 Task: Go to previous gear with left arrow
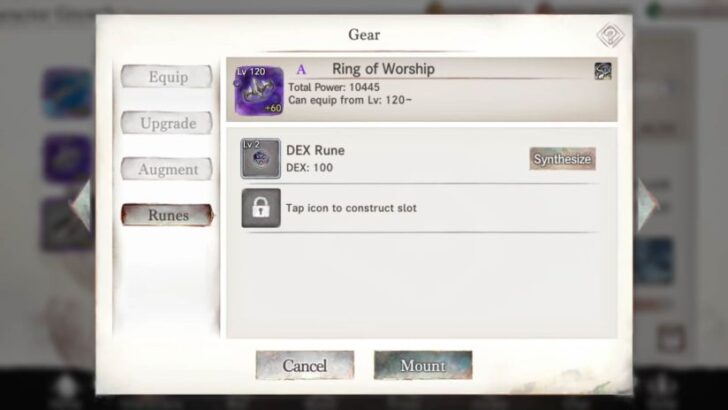click(x=81, y=205)
